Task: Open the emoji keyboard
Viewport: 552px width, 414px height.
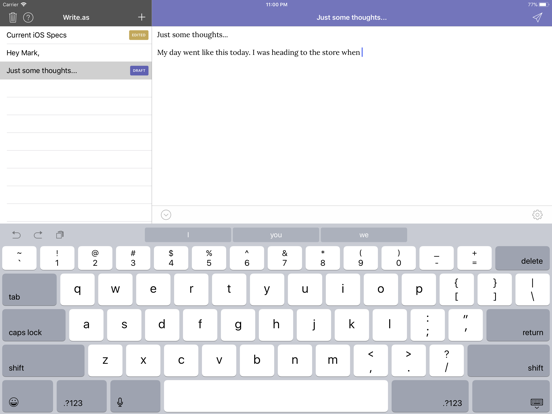Action: [x=27, y=396]
